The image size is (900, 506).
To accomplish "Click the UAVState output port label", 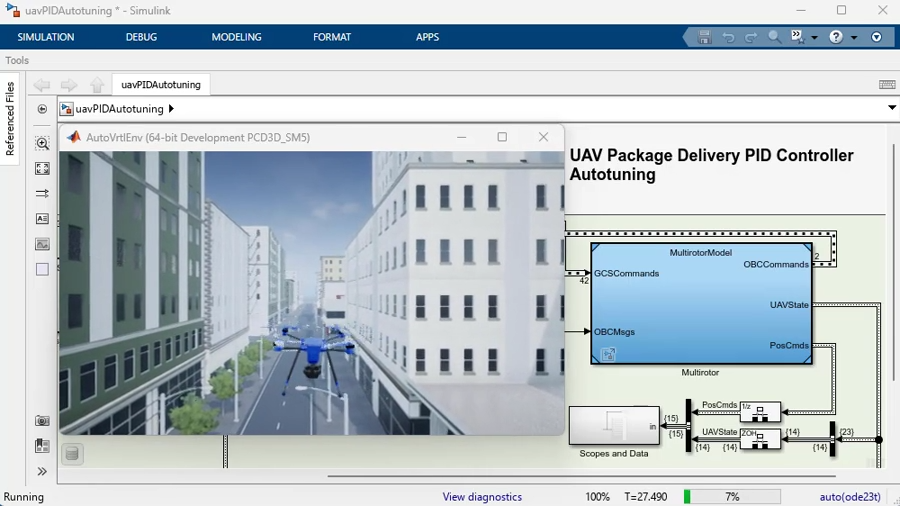I will pyautogui.click(x=789, y=305).
